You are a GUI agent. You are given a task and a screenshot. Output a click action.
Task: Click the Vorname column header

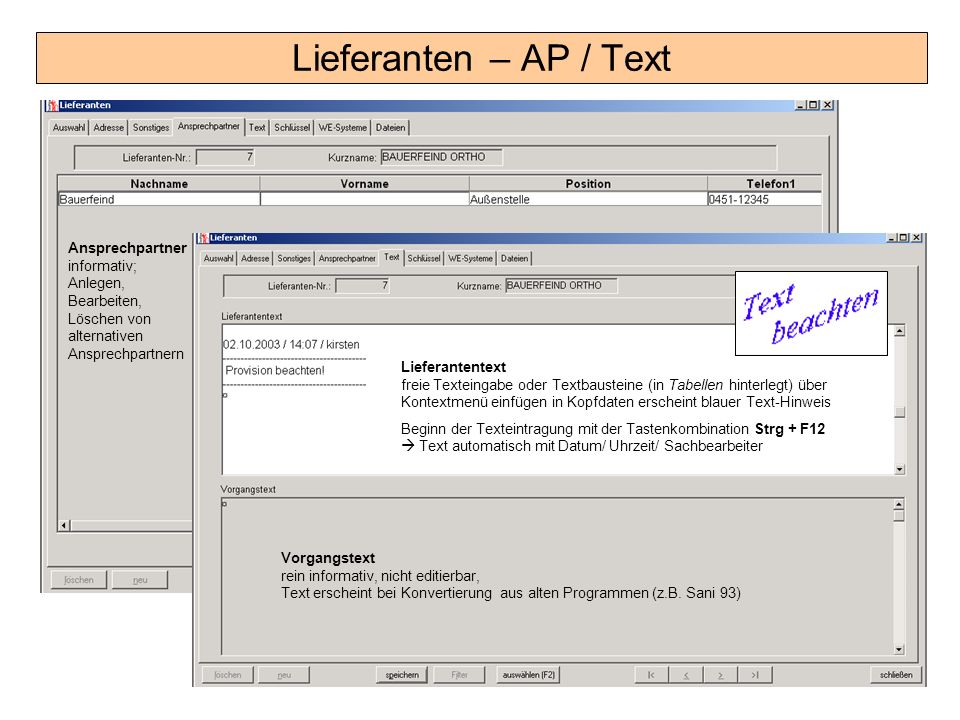[364, 184]
